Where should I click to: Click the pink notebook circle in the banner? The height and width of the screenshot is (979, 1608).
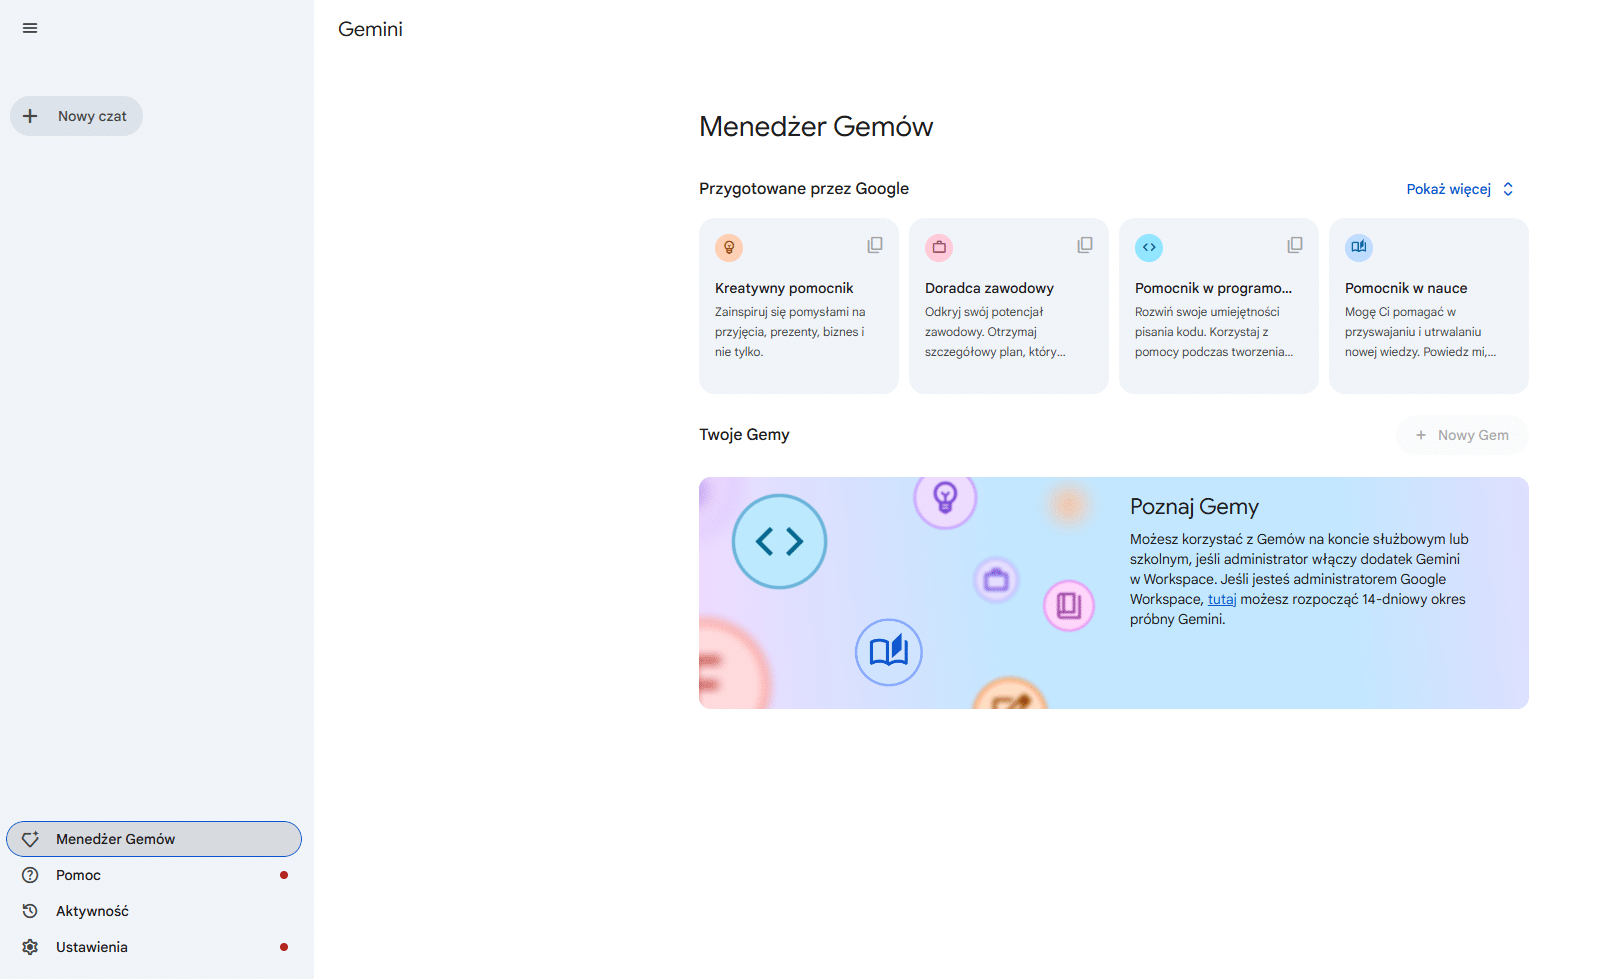click(1069, 606)
